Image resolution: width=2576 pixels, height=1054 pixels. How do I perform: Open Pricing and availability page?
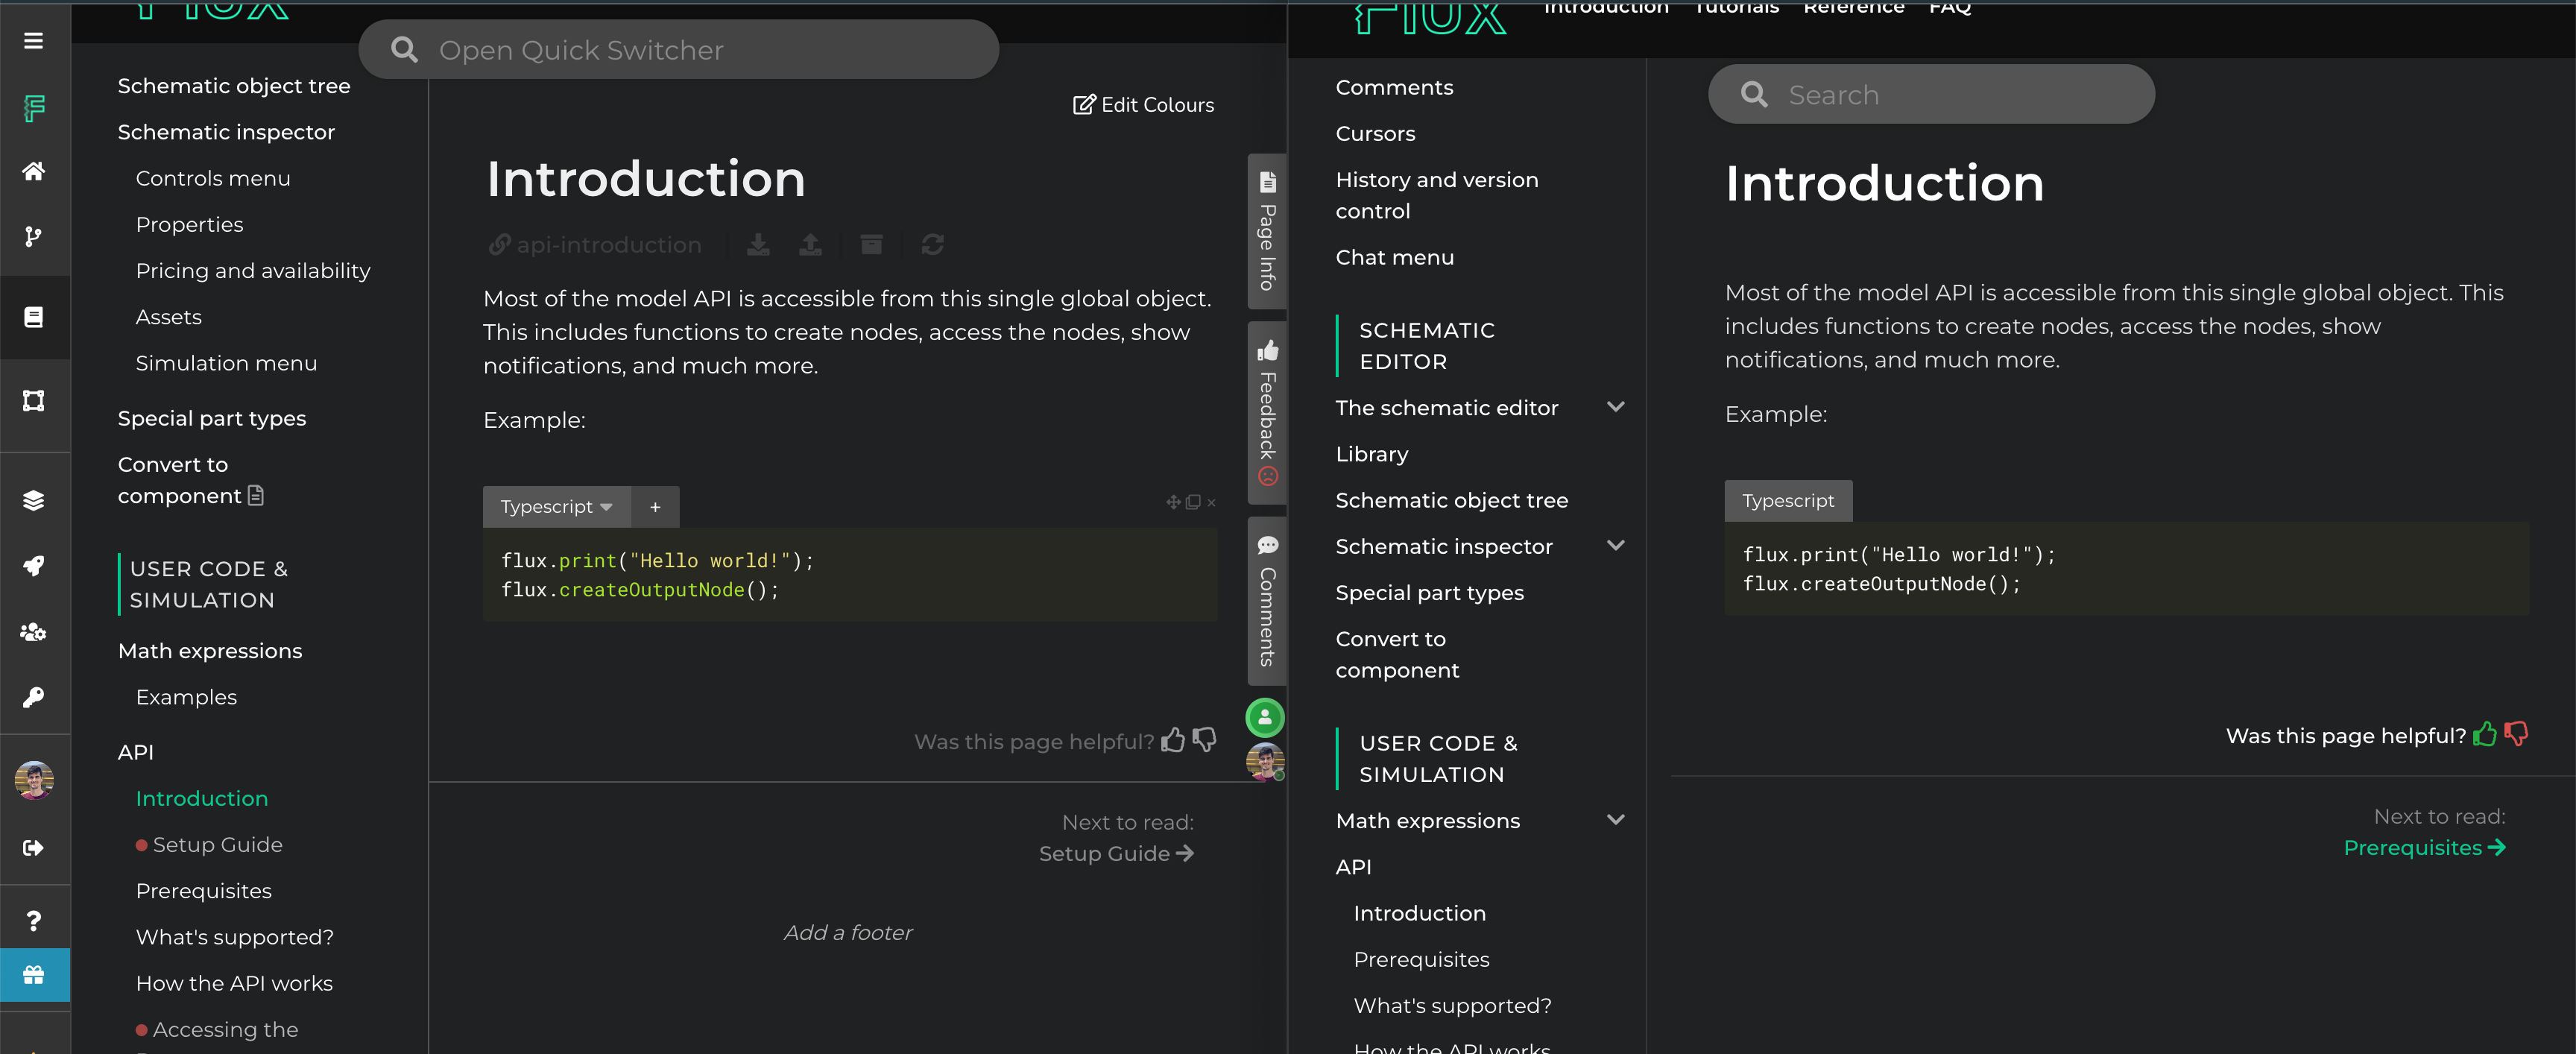click(x=253, y=271)
